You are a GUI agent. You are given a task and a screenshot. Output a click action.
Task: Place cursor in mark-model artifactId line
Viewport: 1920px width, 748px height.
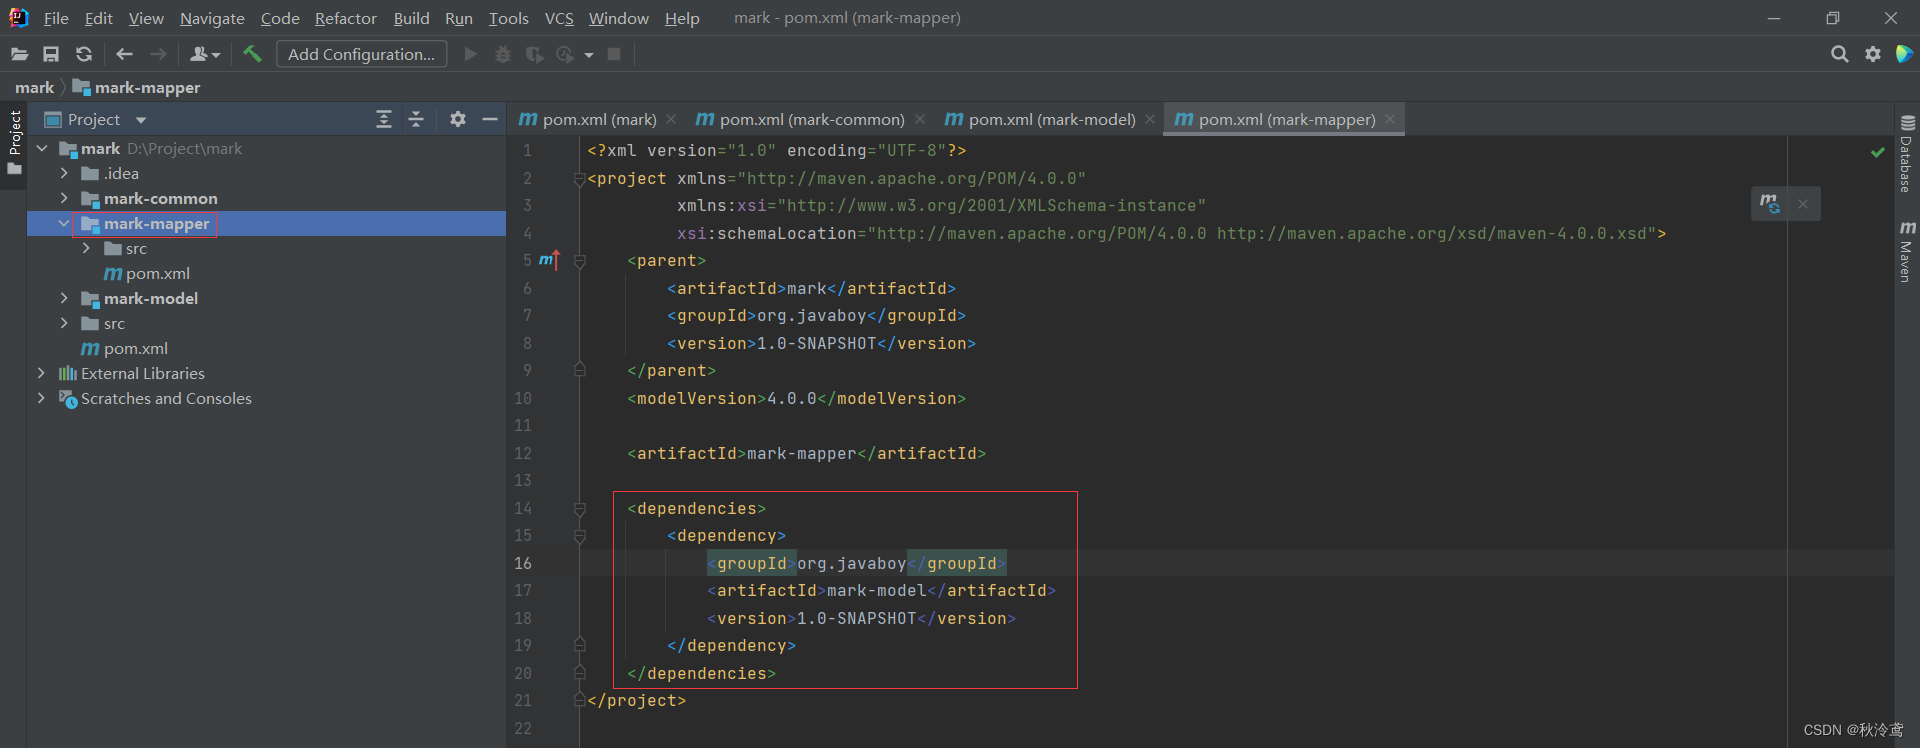pos(881,591)
